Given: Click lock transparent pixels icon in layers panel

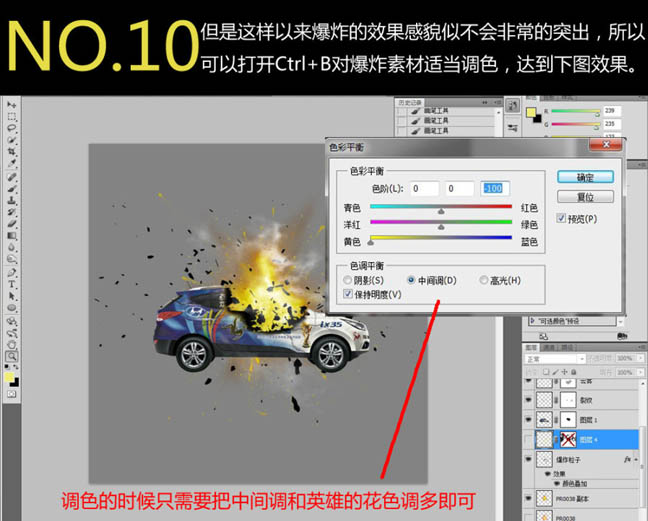Looking at the screenshot, I should click(546, 372).
